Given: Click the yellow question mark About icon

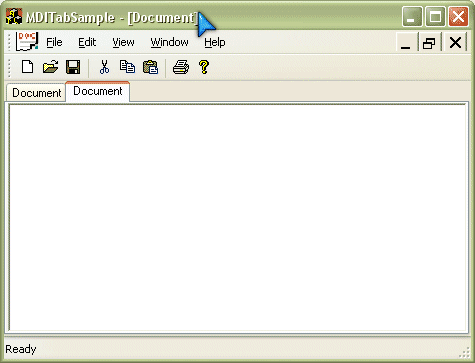Looking at the screenshot, I should click(x=204, y=67).
